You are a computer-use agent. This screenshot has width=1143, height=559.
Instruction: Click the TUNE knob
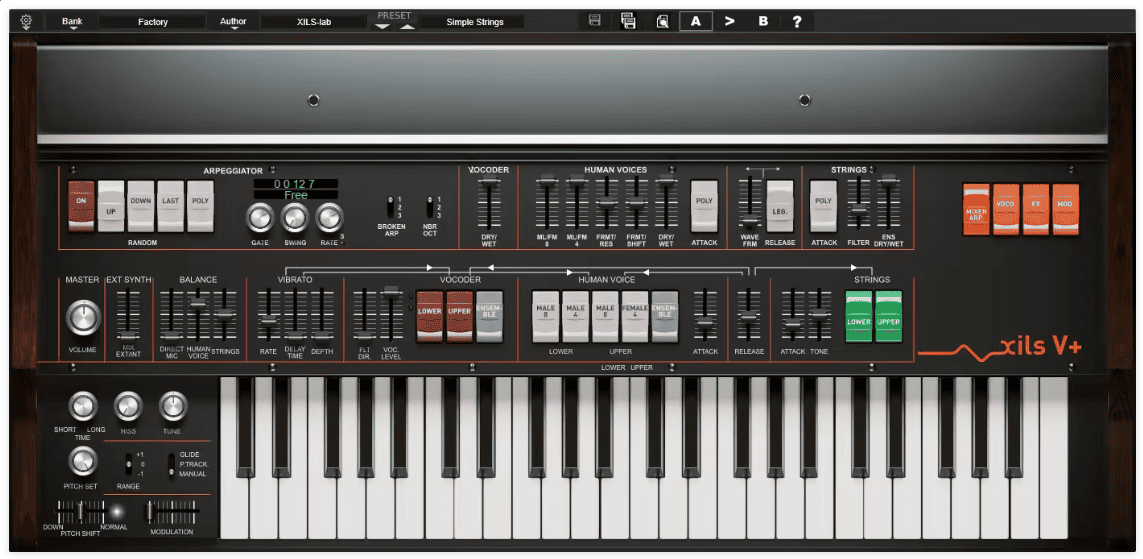point(173,406)
